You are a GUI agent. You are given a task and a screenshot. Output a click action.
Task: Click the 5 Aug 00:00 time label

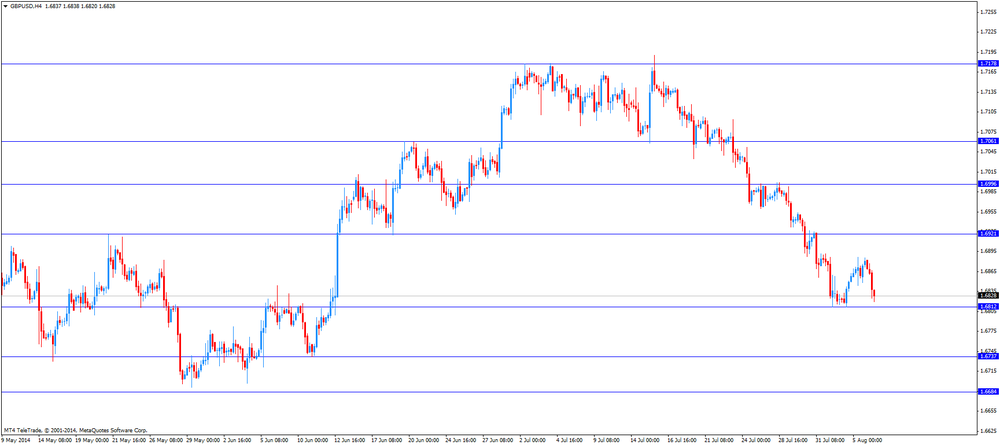(867, 440)
